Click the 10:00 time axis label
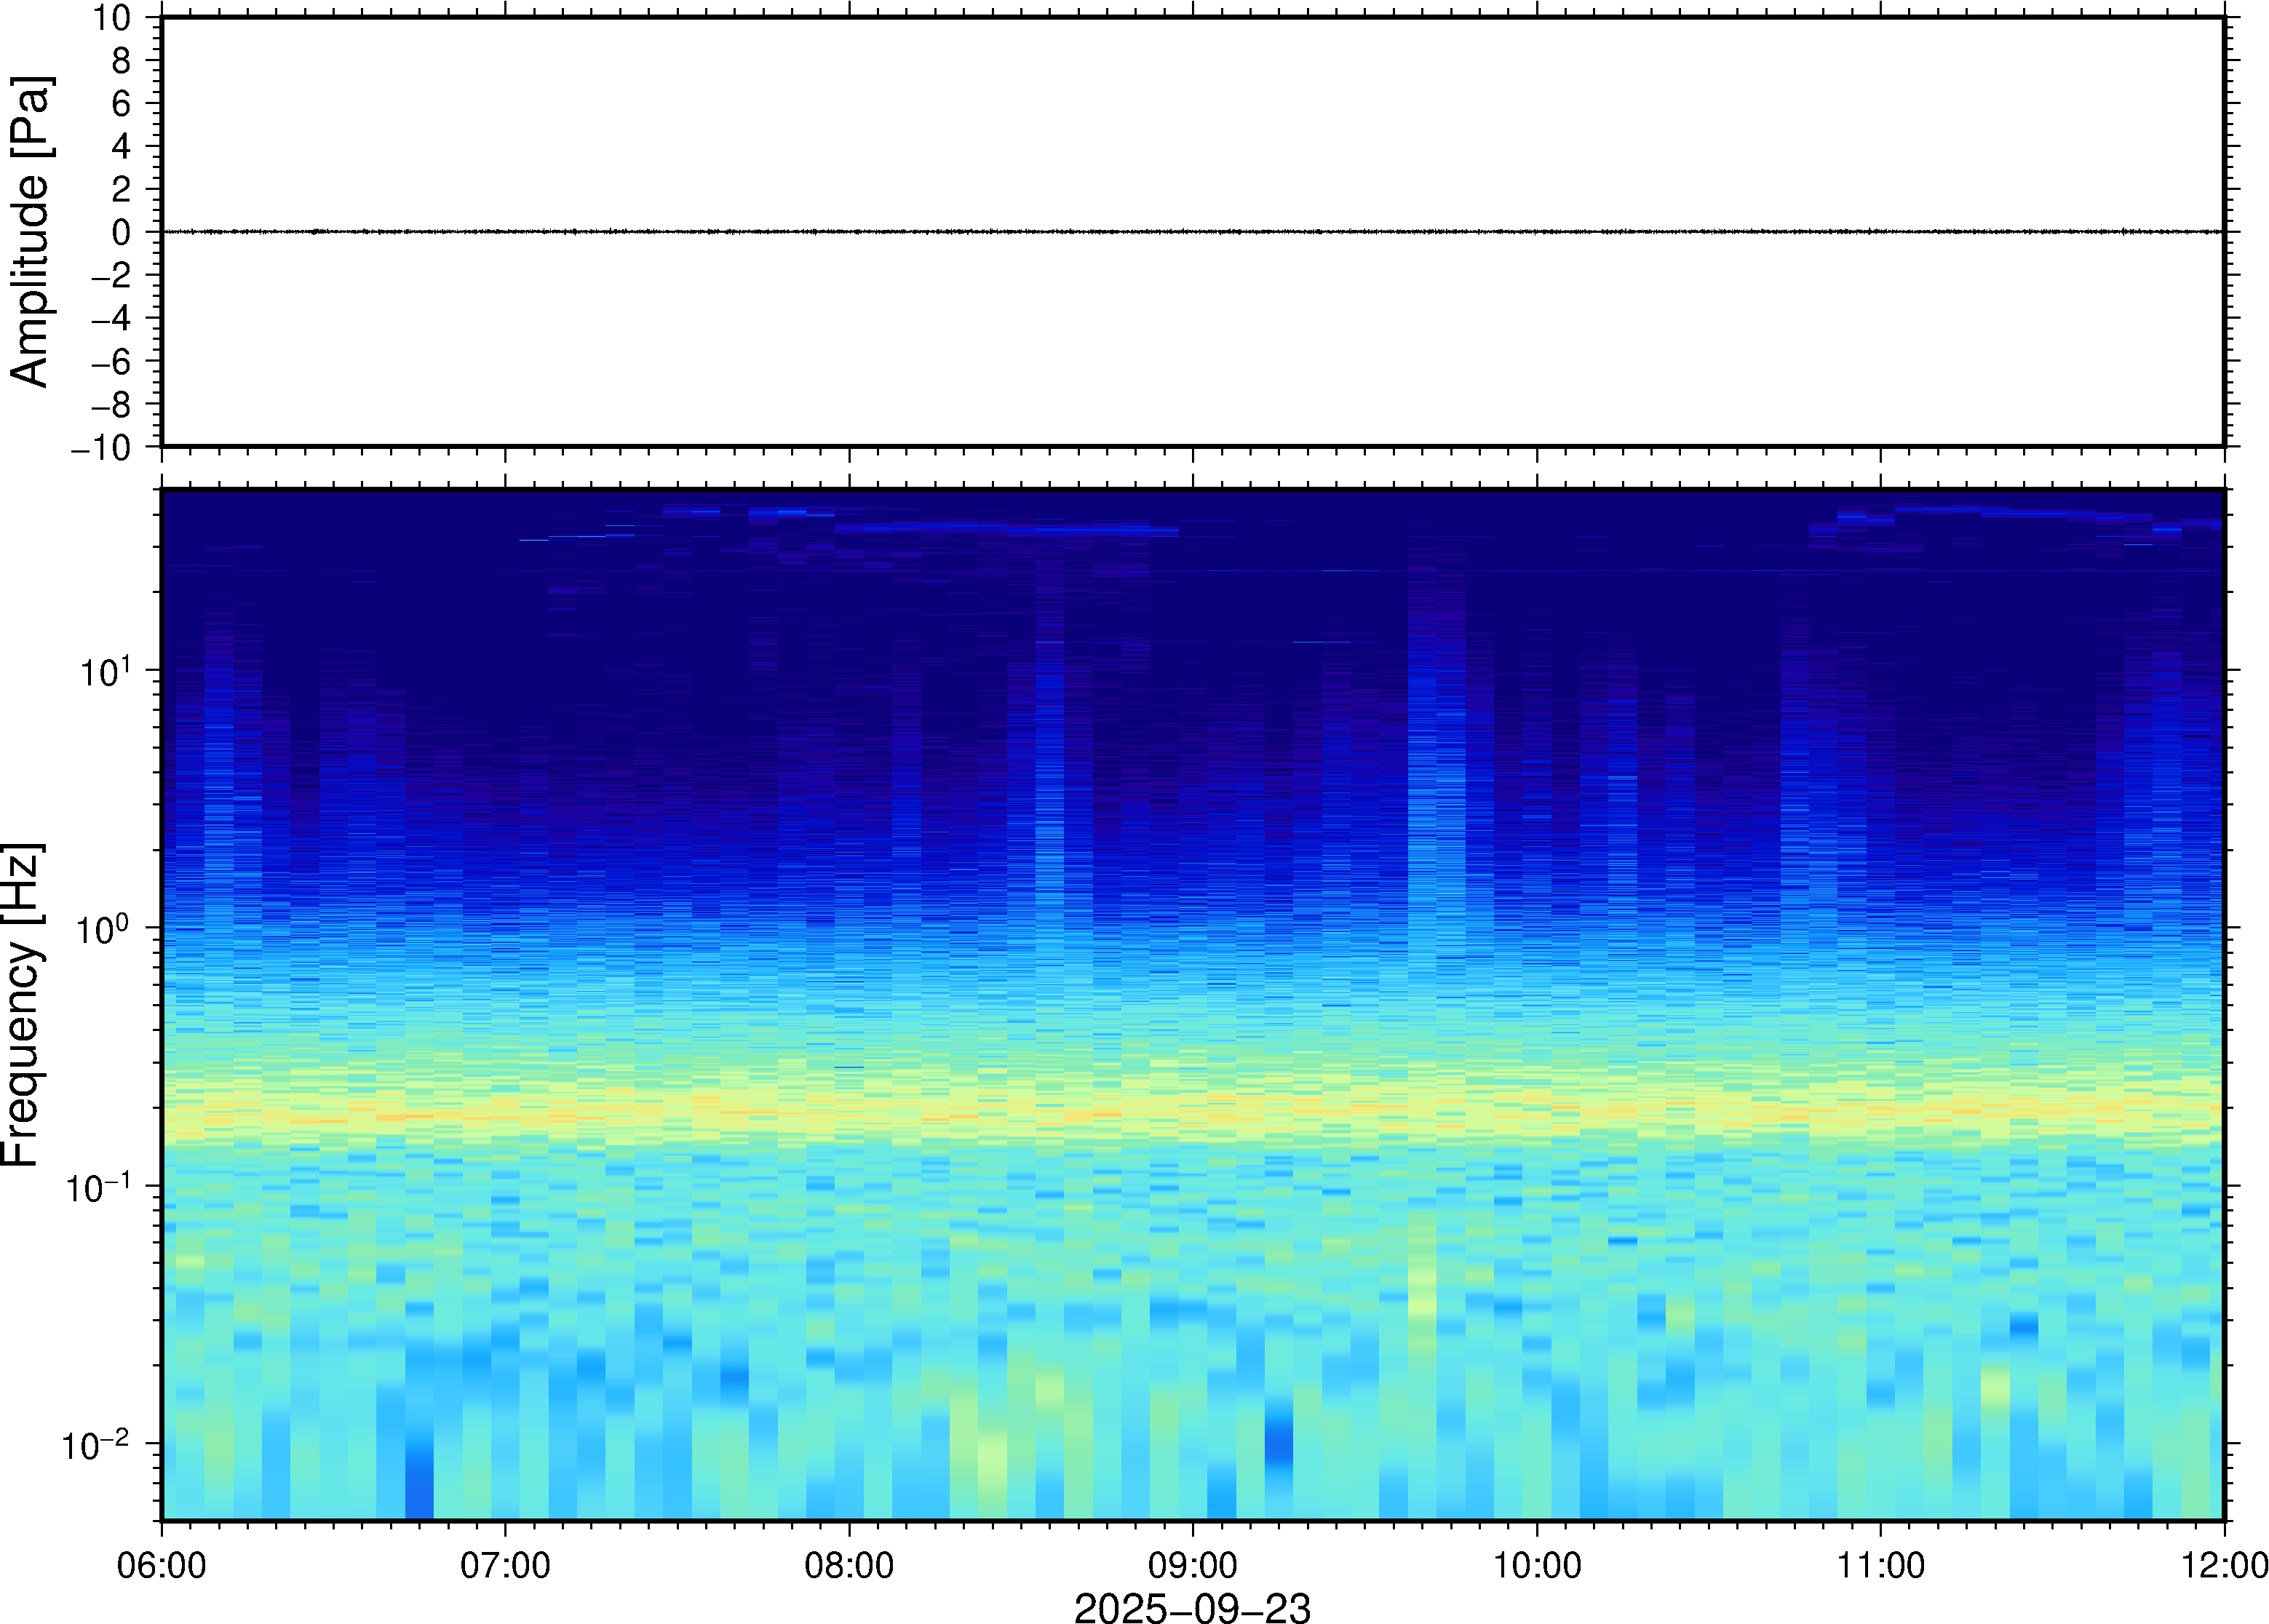2269x1624 pixels. coord(1537,1565)
